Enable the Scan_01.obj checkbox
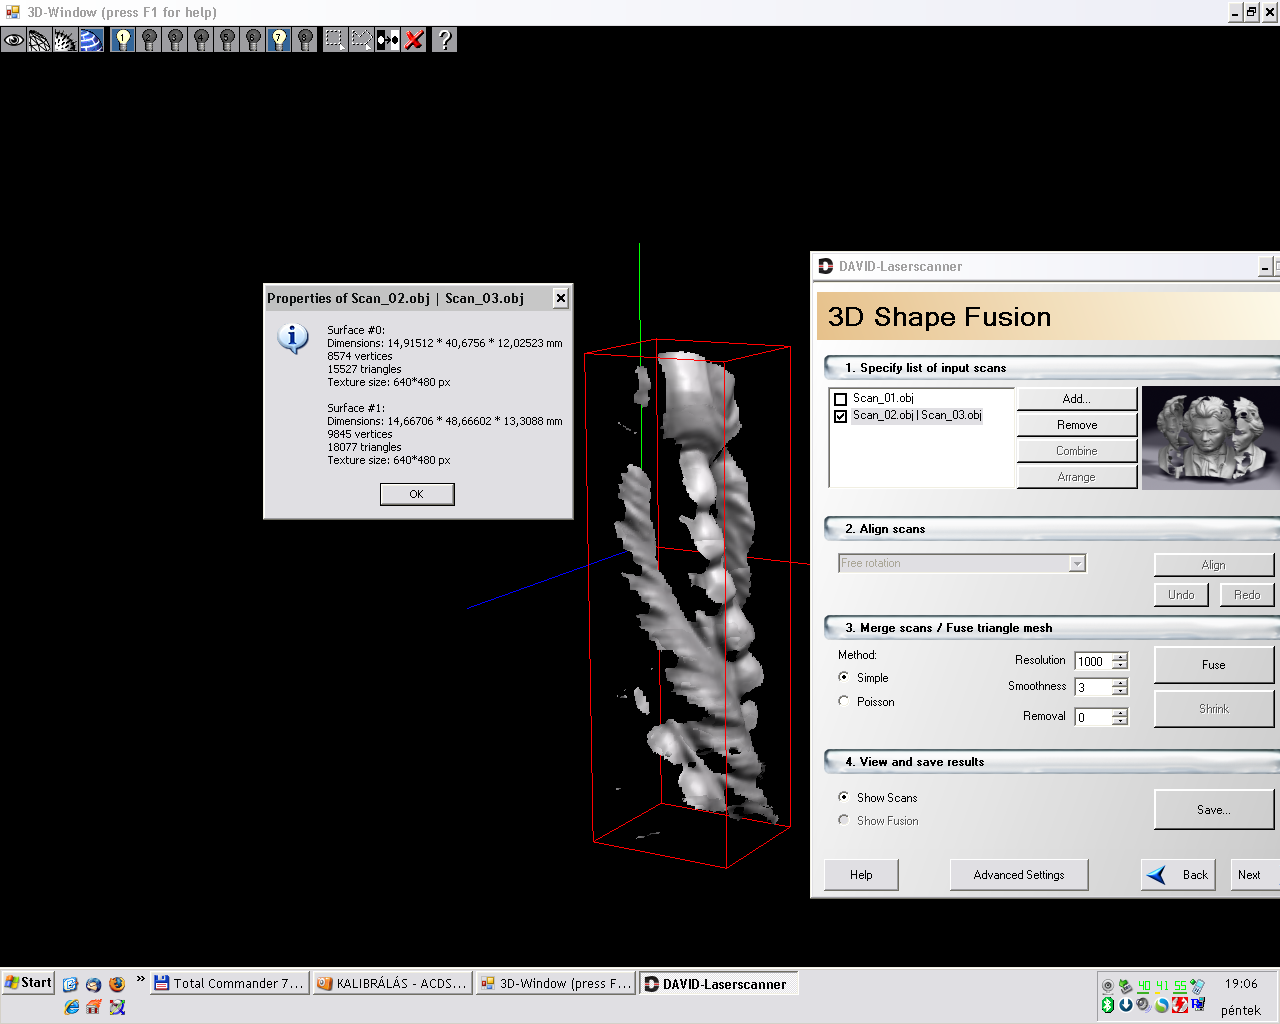1280x1024 pixels. [x=841, y=399]
